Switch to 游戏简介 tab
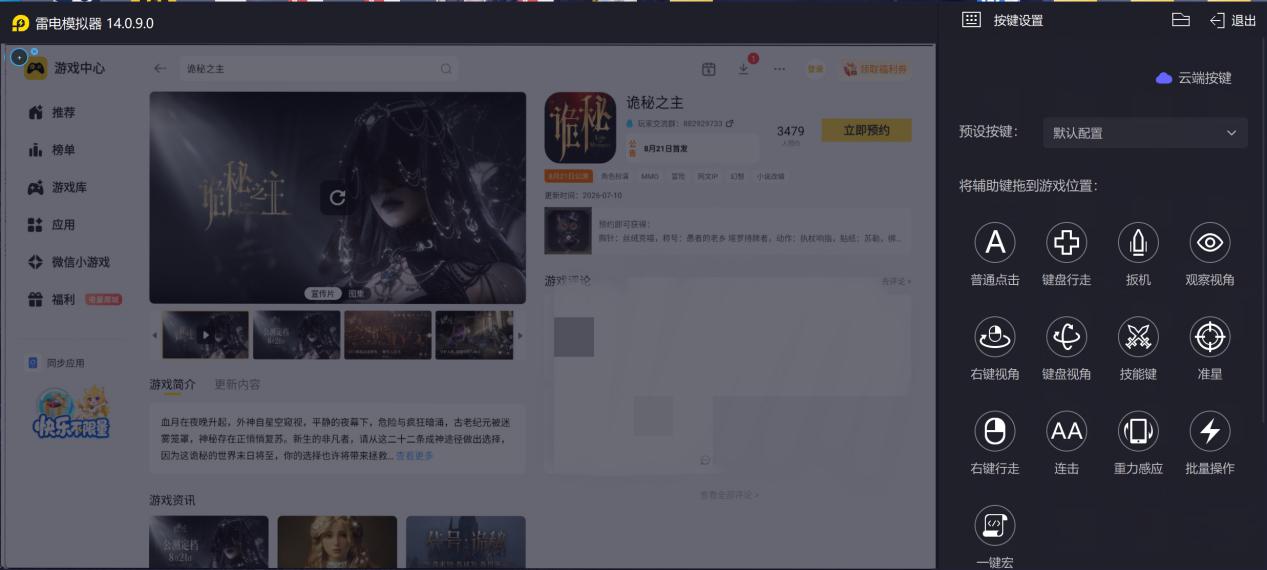This screenshot has height=570, width=1267. click(173, 384)
